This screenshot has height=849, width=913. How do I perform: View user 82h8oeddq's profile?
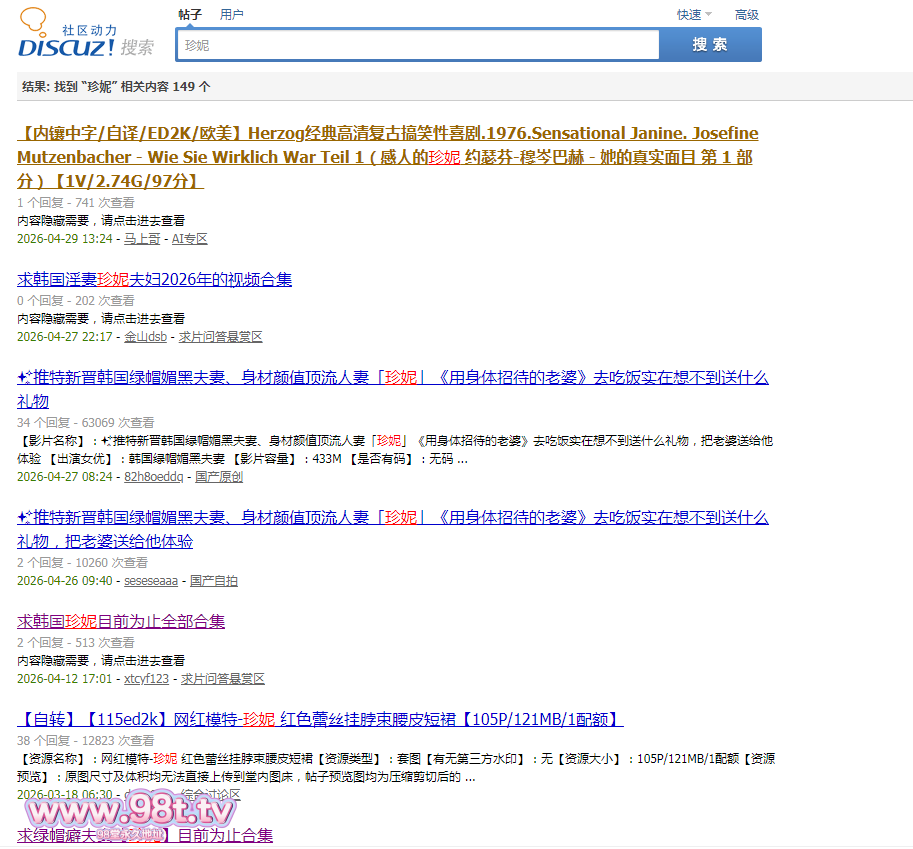(154, 476)
